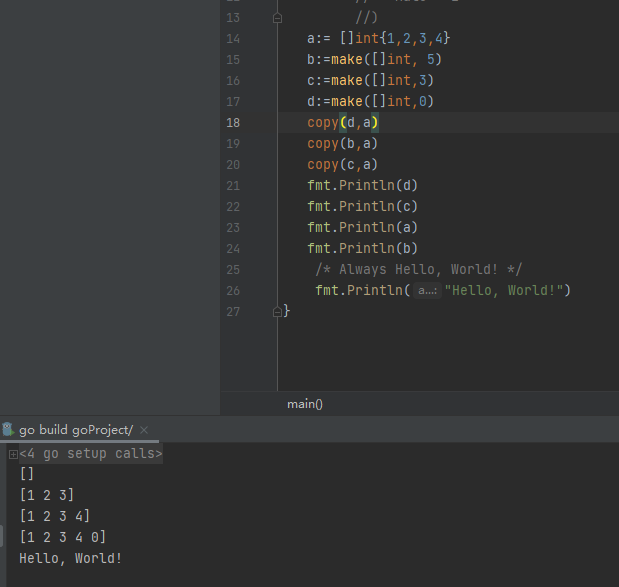Click line number 18 in the gutter
The image size is (619, 587).
click(x=233, y=123)
